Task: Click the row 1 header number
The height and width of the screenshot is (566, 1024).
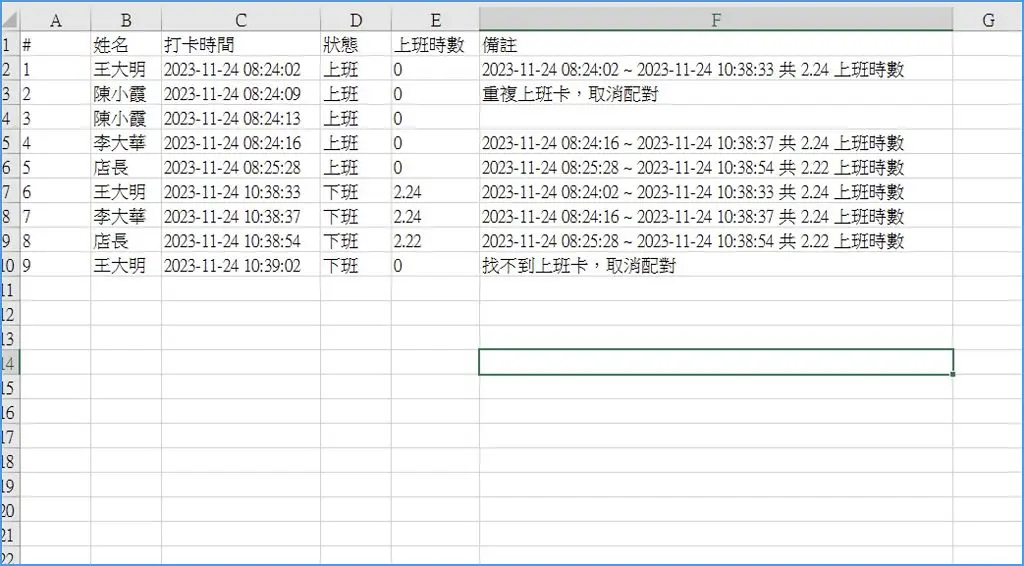Action: (9, 45)
